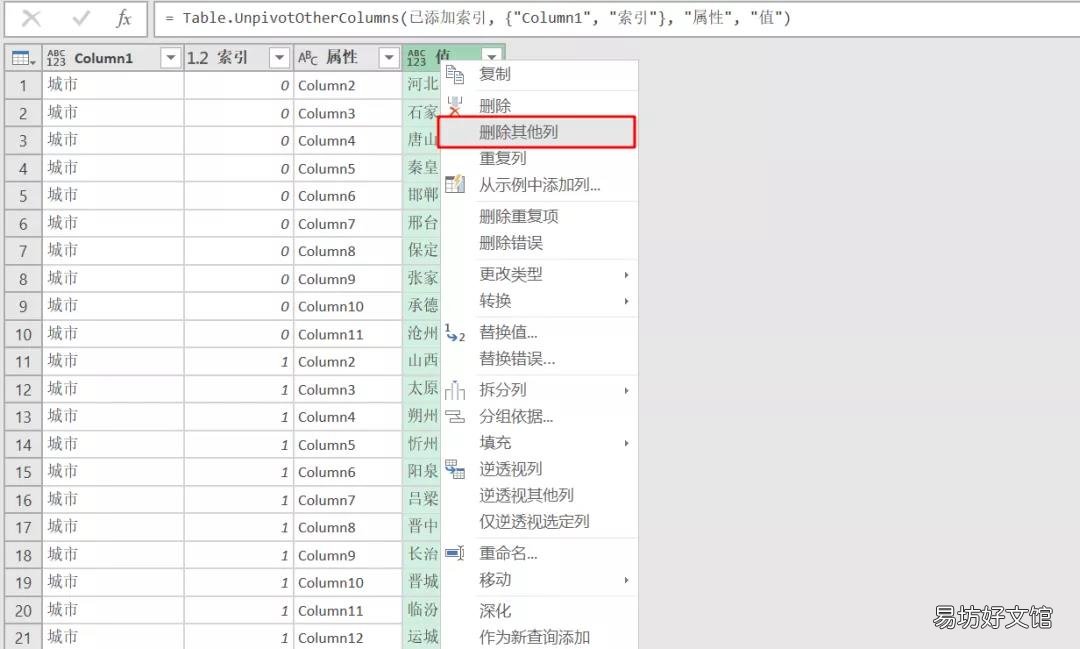Click the index value 1 in row 16
1080x649 pixels.
238,499
